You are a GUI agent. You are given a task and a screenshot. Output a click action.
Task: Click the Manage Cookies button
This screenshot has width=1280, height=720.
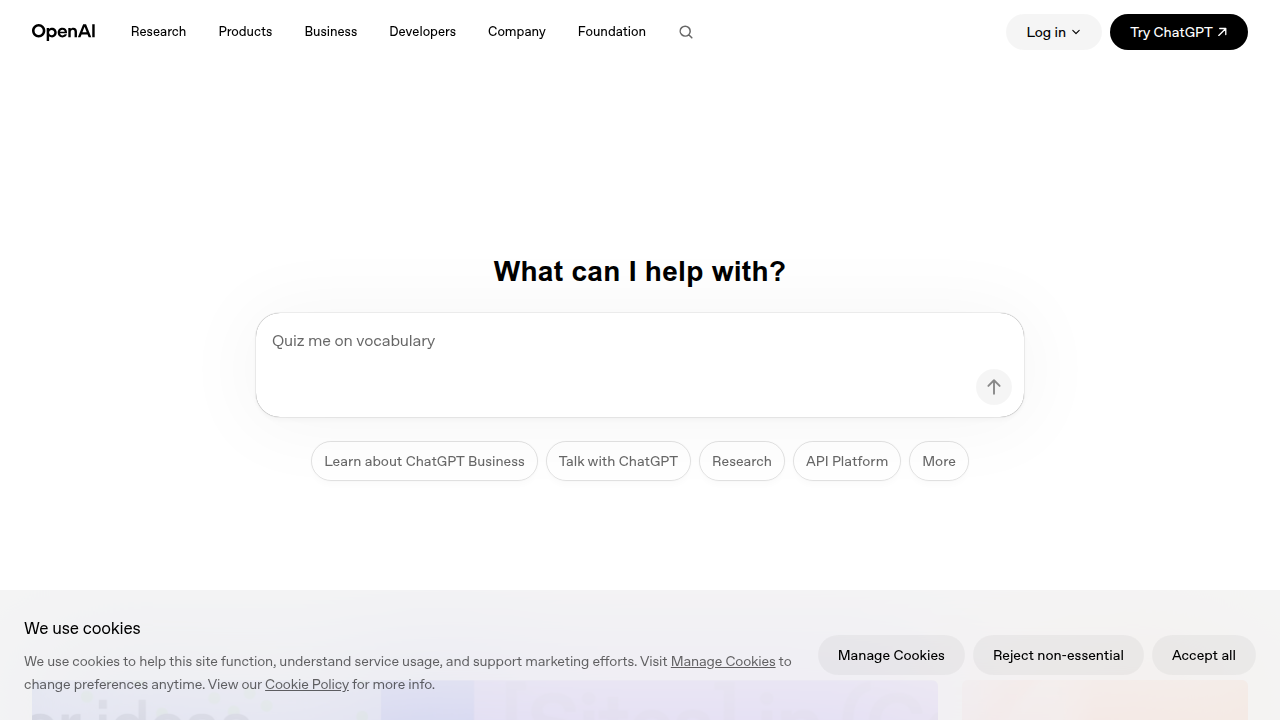(x=891, y=655)
